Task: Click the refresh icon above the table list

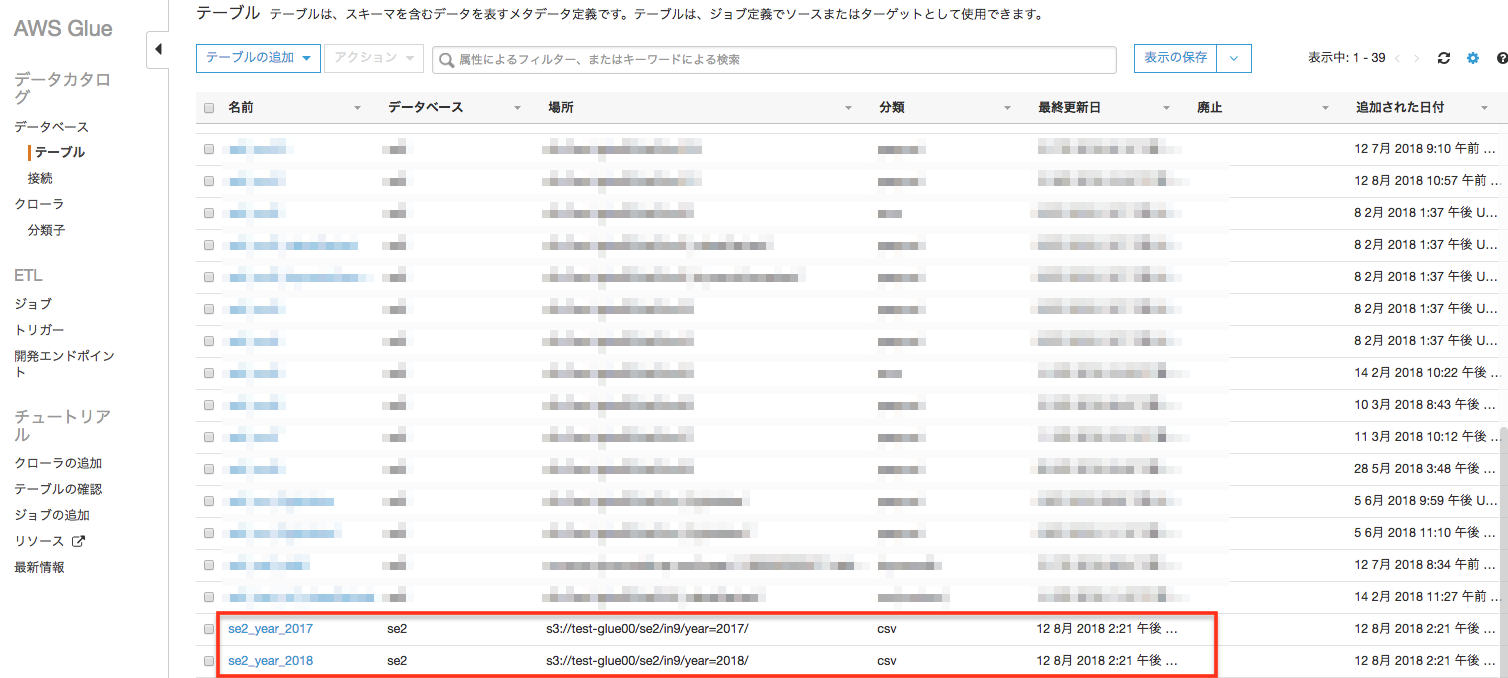Action: point(1443,58)
